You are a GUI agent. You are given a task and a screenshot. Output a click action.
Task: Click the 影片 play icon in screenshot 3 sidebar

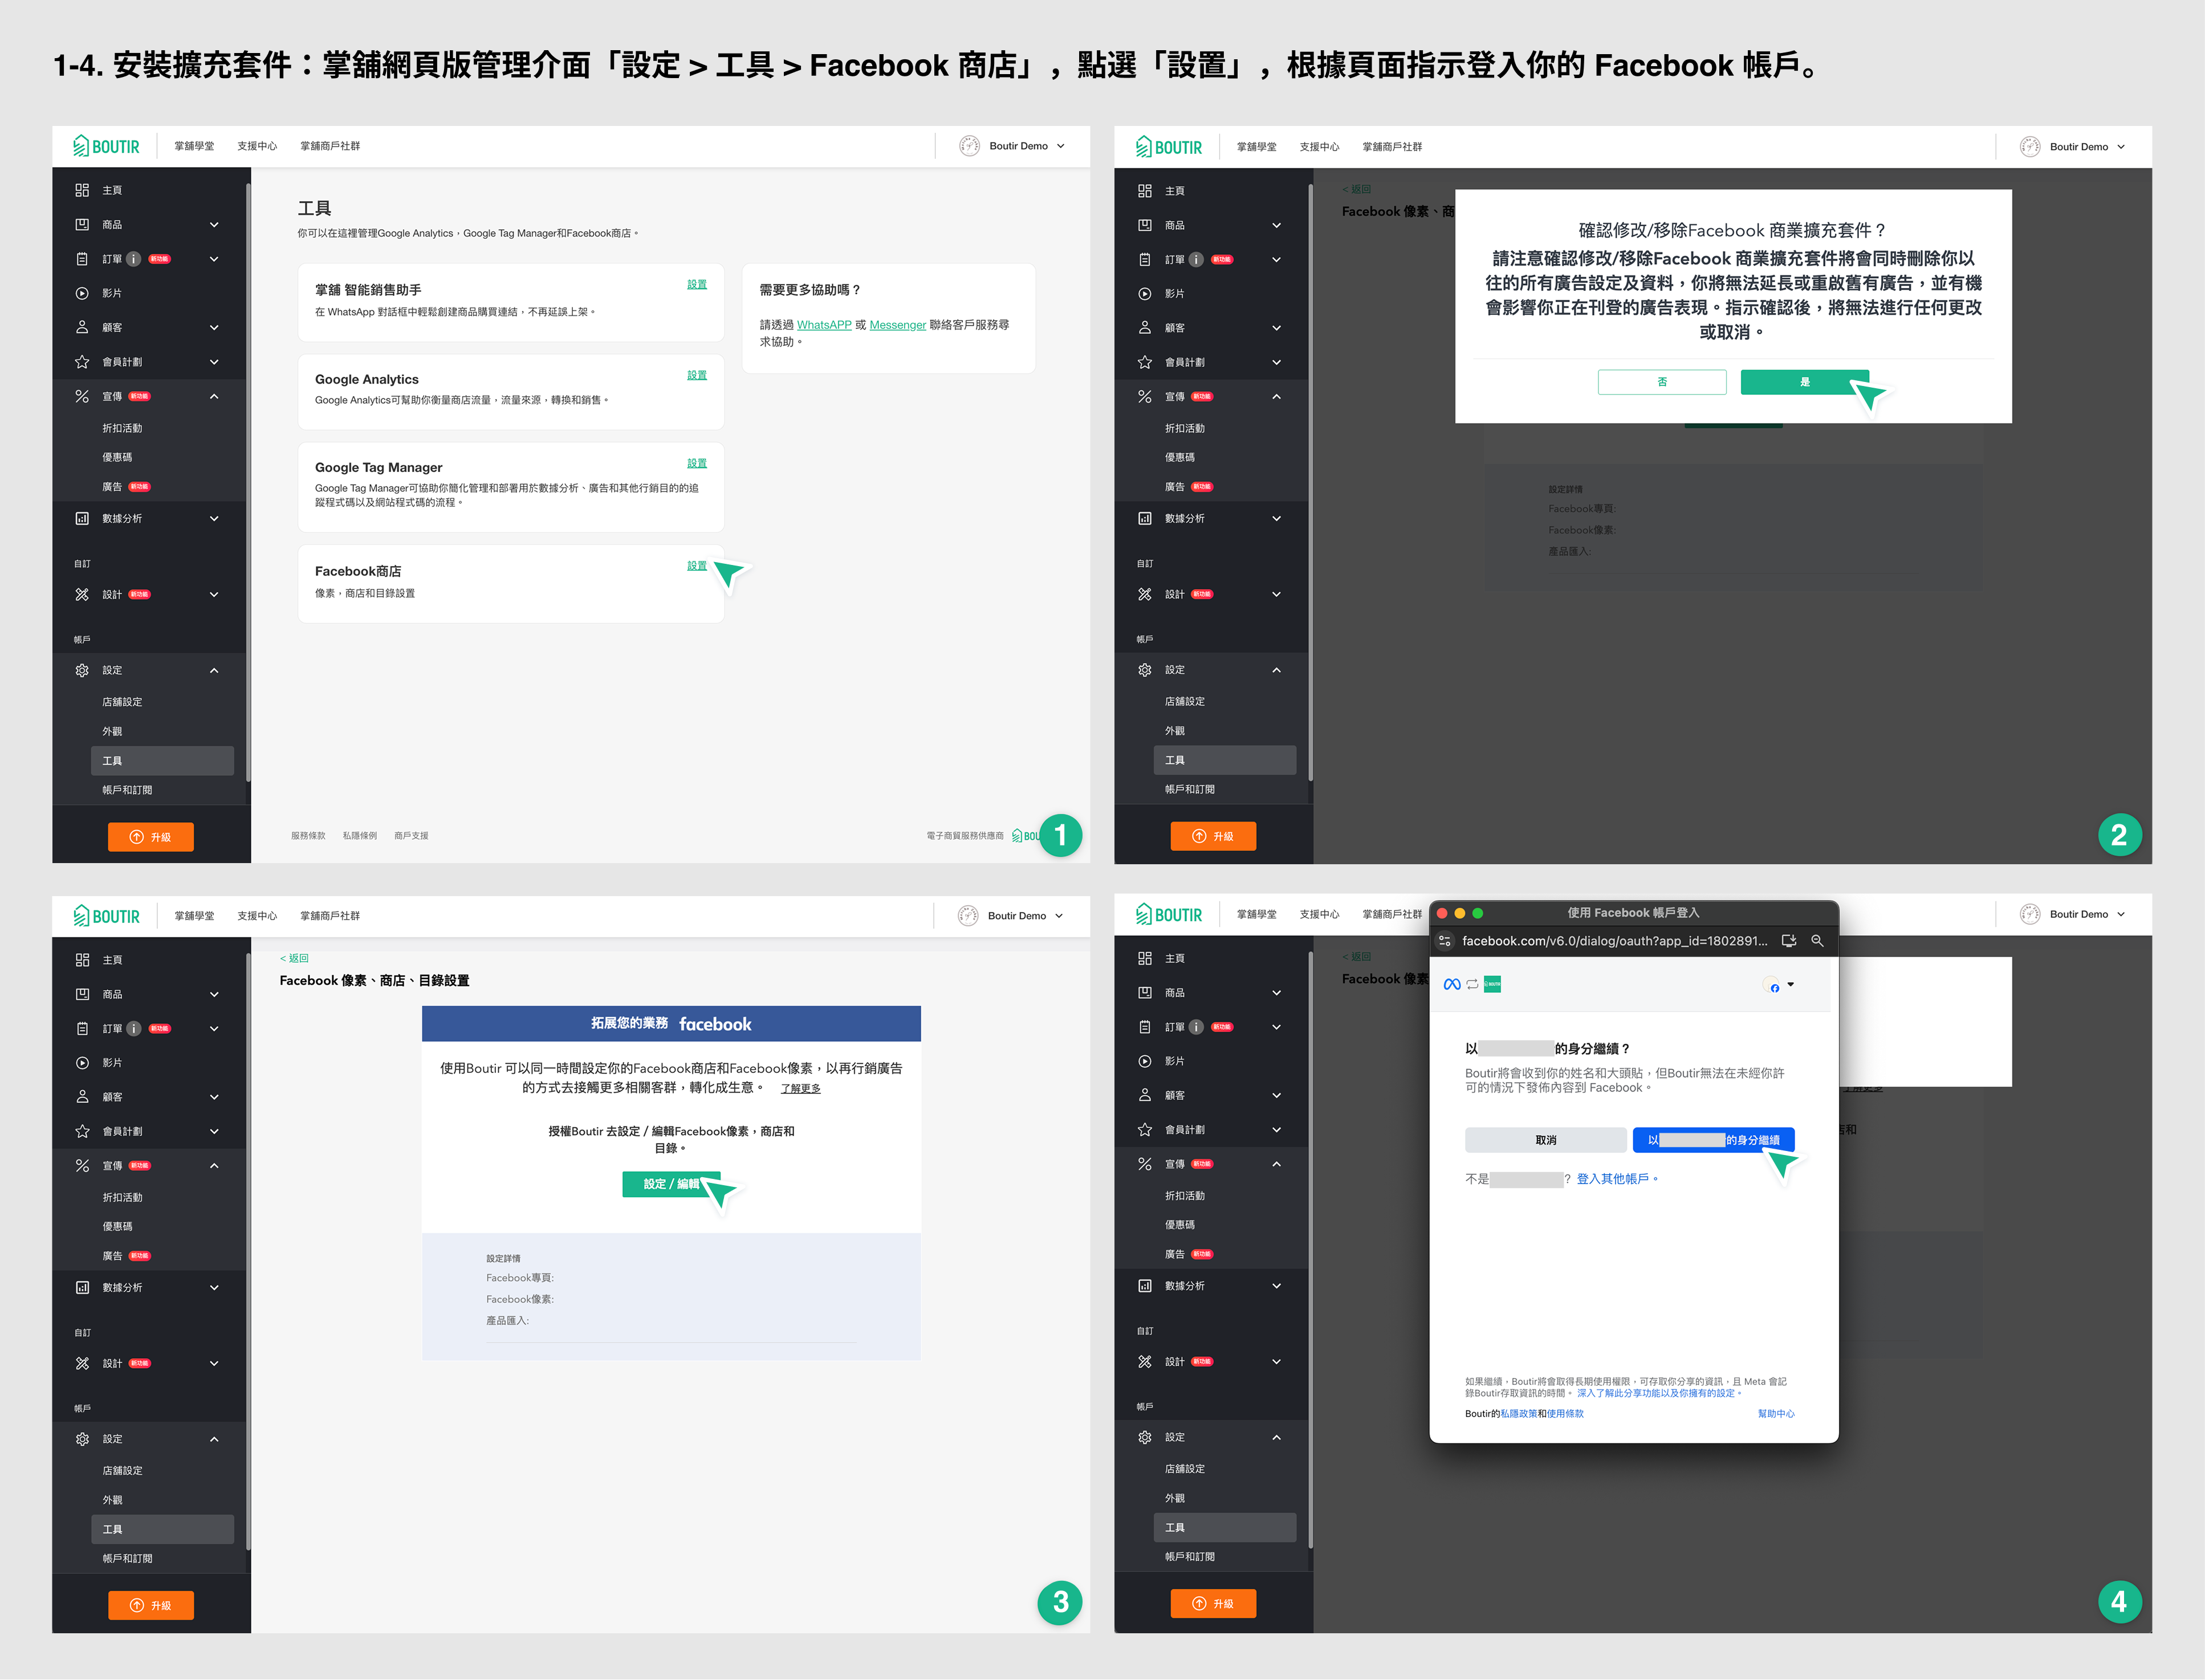[82, 1063]
